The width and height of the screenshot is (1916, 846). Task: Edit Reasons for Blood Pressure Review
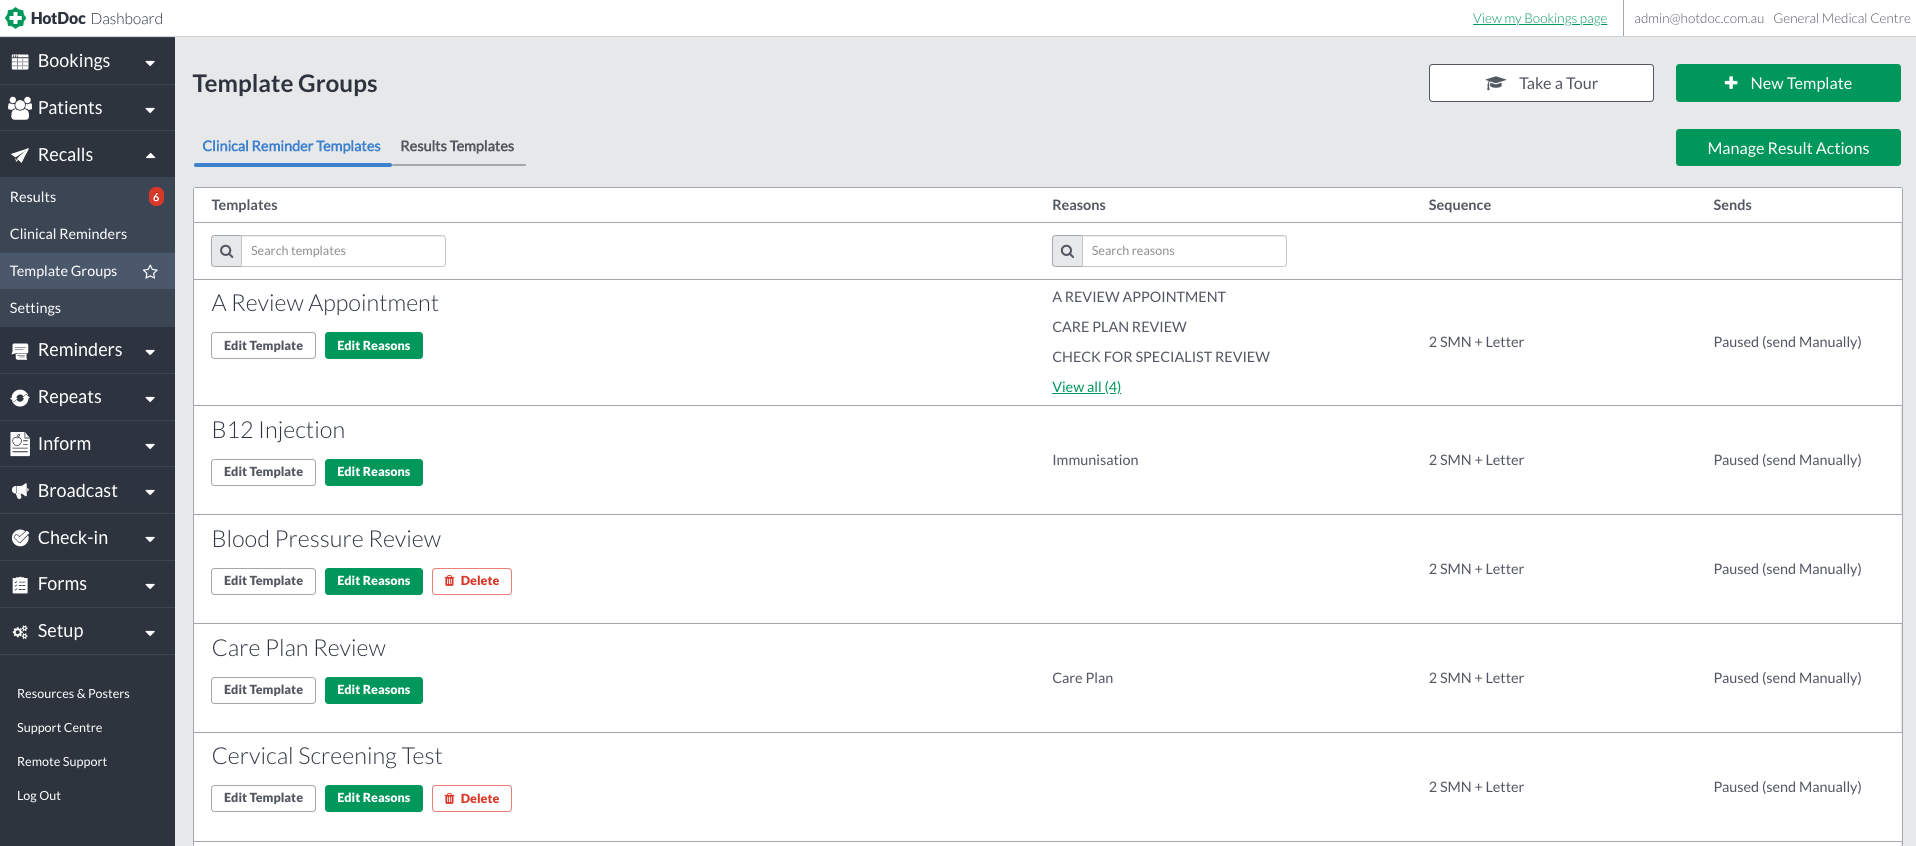374,581
